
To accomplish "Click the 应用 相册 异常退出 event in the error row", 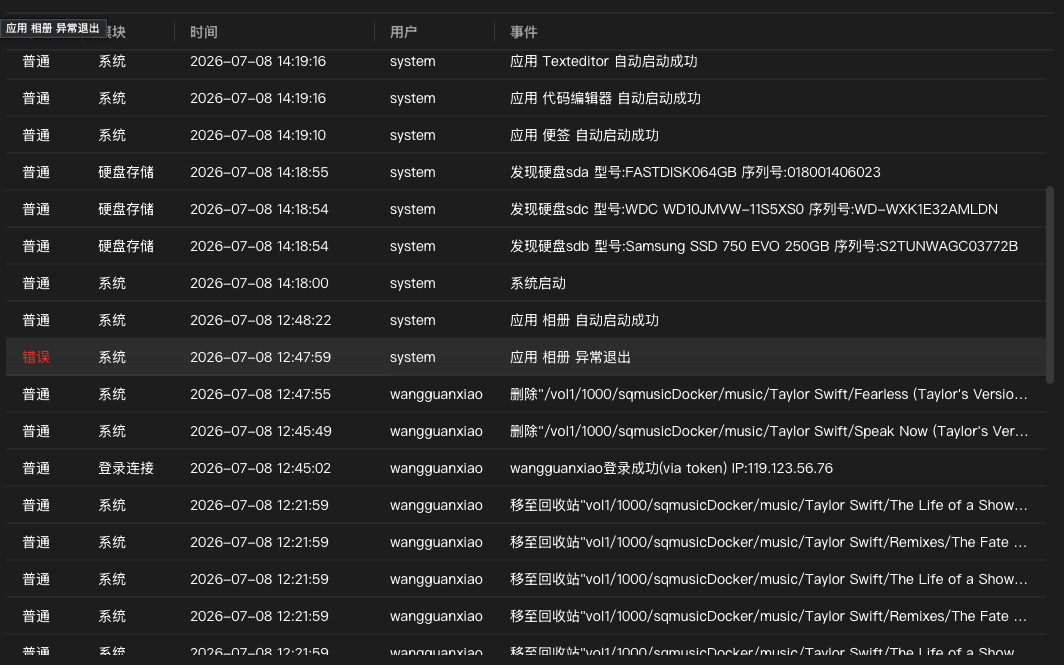I will tap(570, 357).
